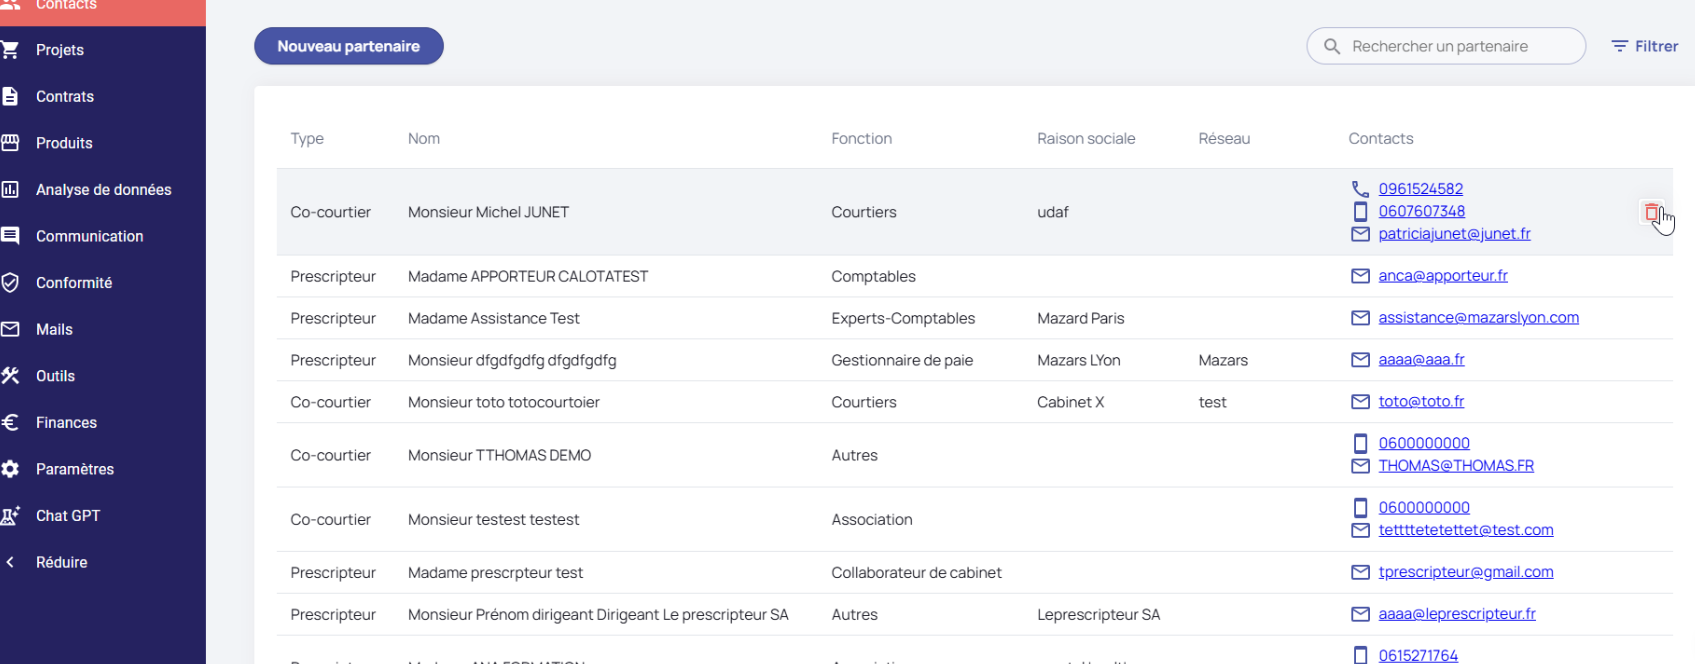Click the Analyse de données chart icon
The image size is (1695, 664).
(11, 190)
